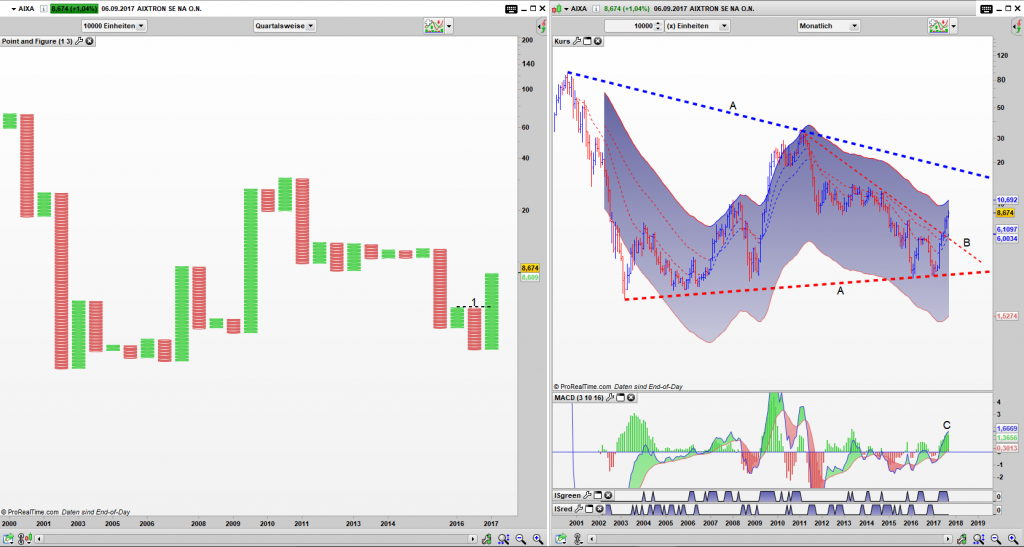Viewport: 1024px width, 547px height.
Task: Open ISred indicator wrench settings
Action: (580, 509)
